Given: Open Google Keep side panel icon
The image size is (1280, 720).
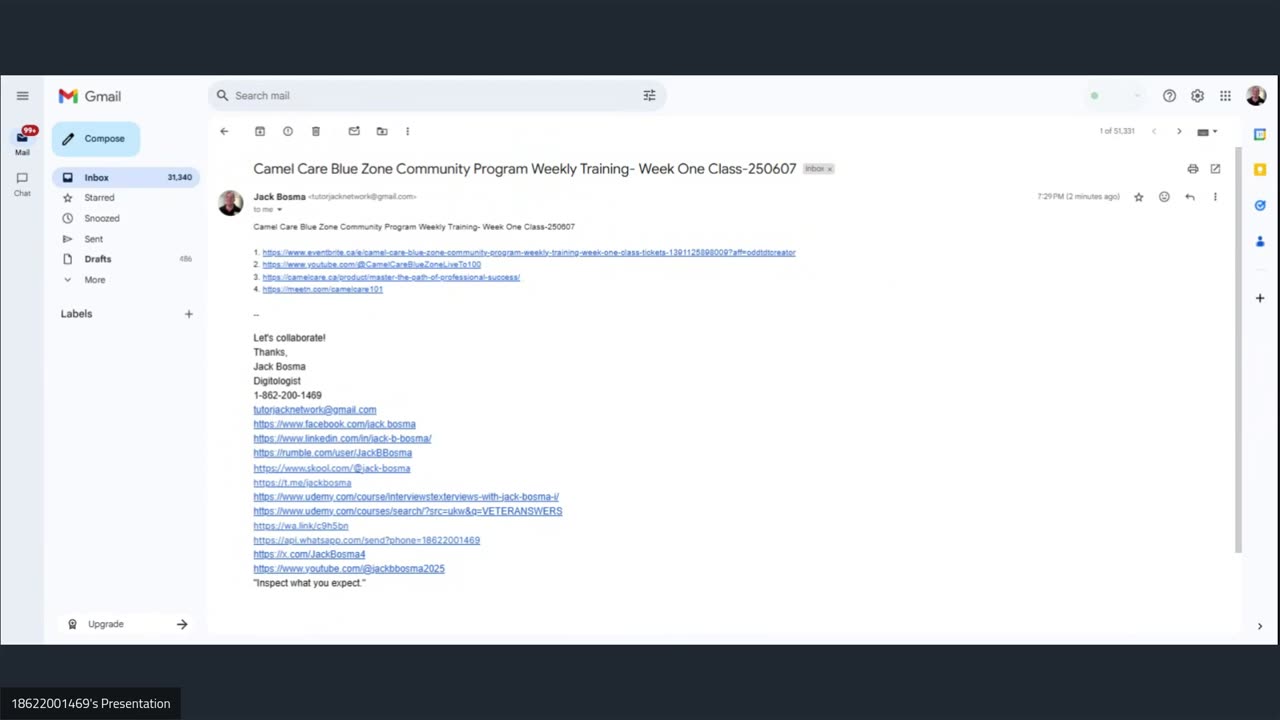Looking at the screenshot, I should click(x=1260, y=170).
